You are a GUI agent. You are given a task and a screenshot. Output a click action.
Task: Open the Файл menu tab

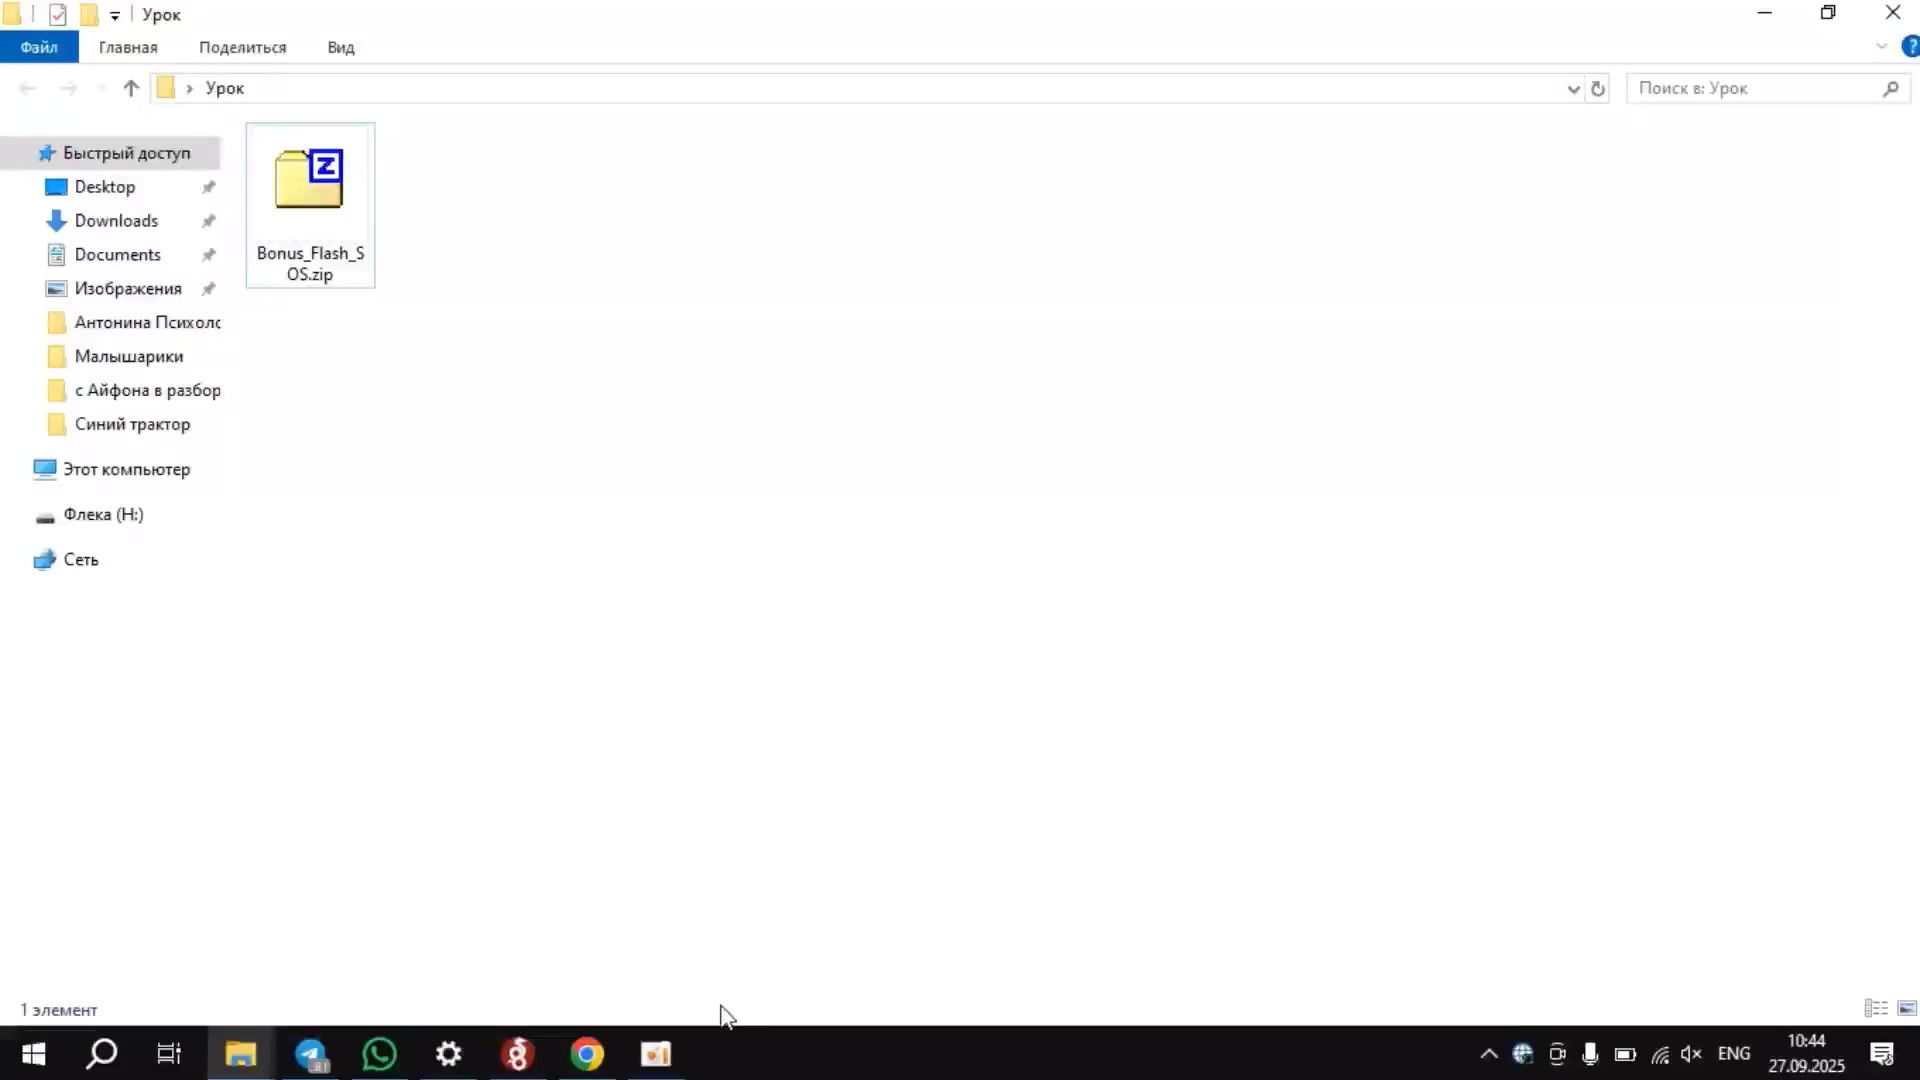click(x=39, y=47)
